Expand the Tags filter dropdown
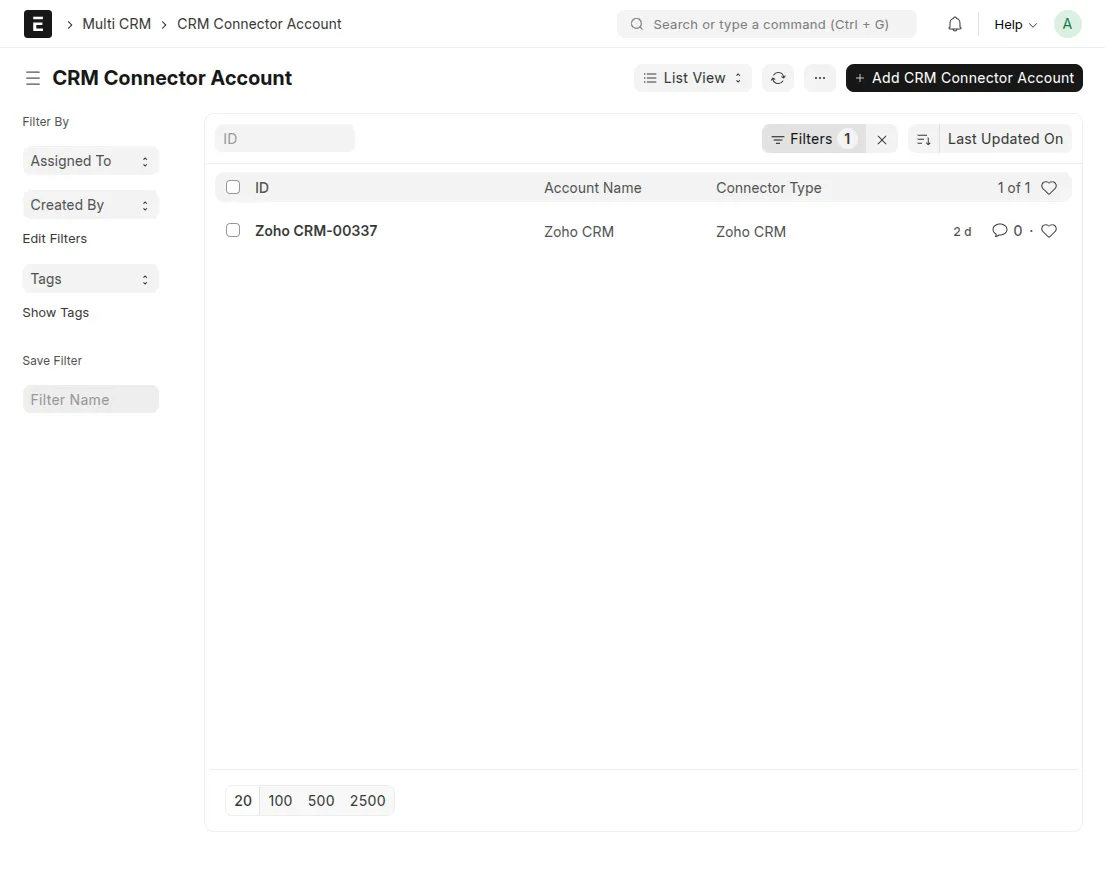Screen dimensions: 1120x880 90,278
